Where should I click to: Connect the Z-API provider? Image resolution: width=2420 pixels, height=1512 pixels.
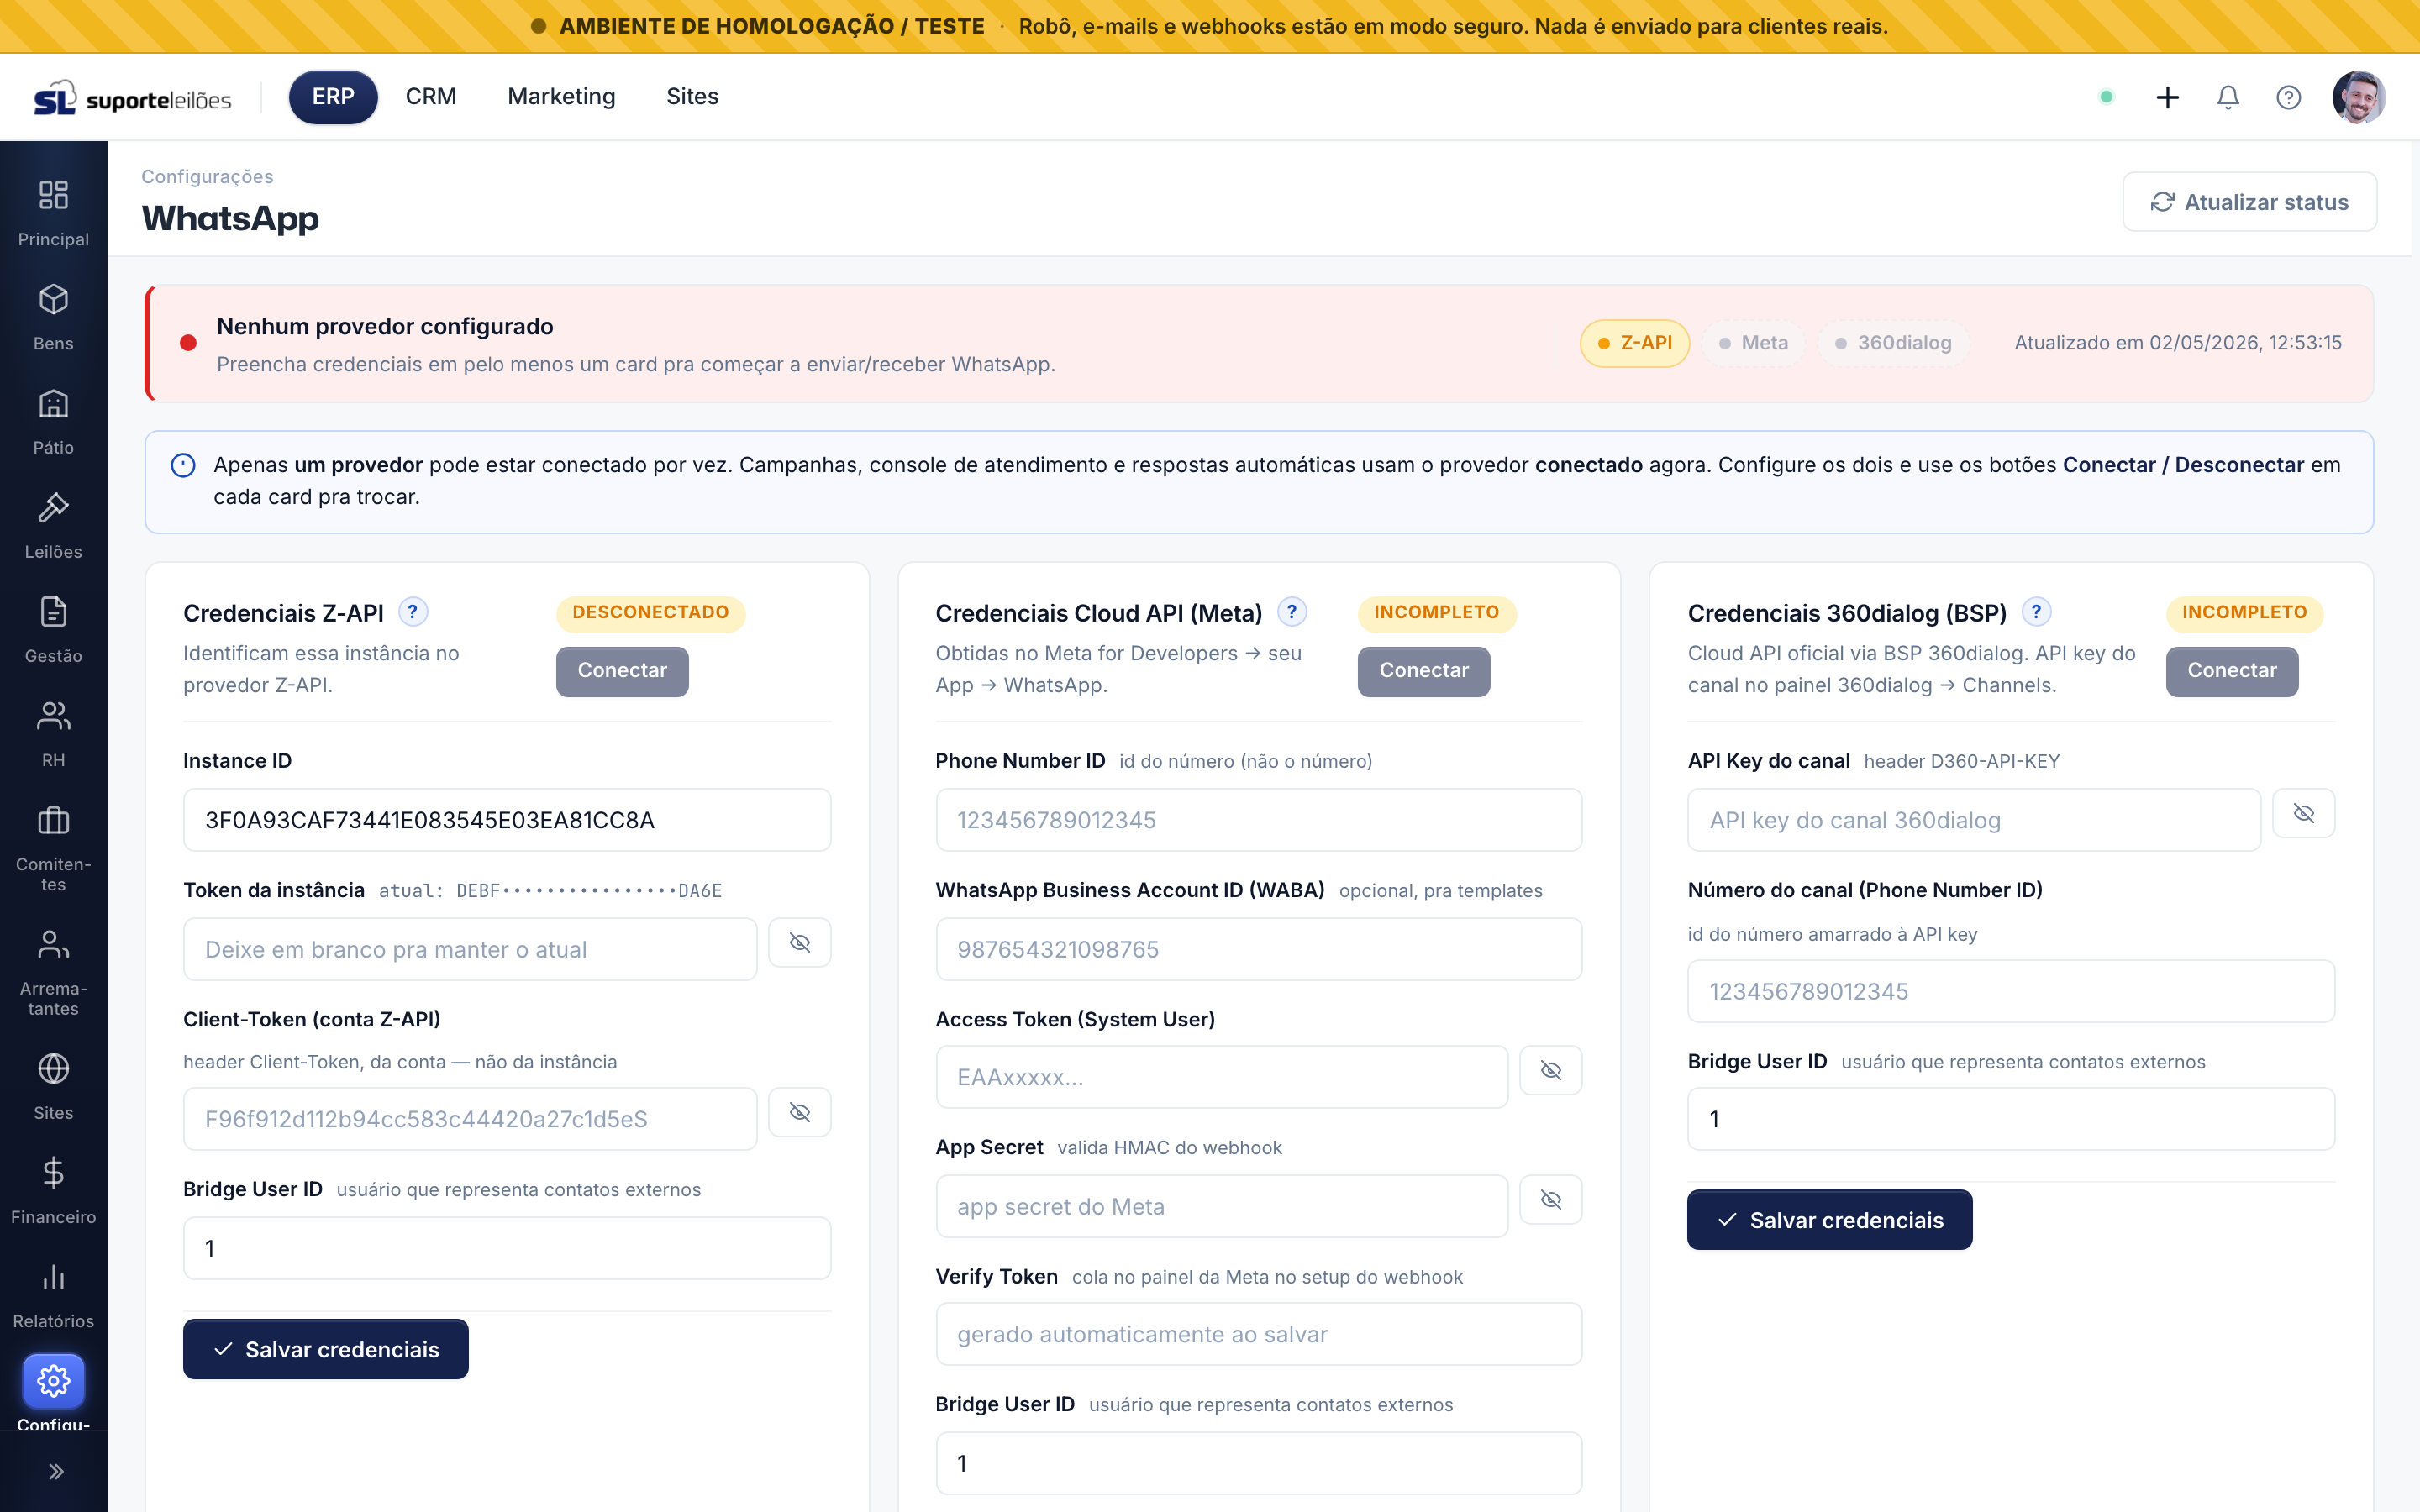pos(622,671)
